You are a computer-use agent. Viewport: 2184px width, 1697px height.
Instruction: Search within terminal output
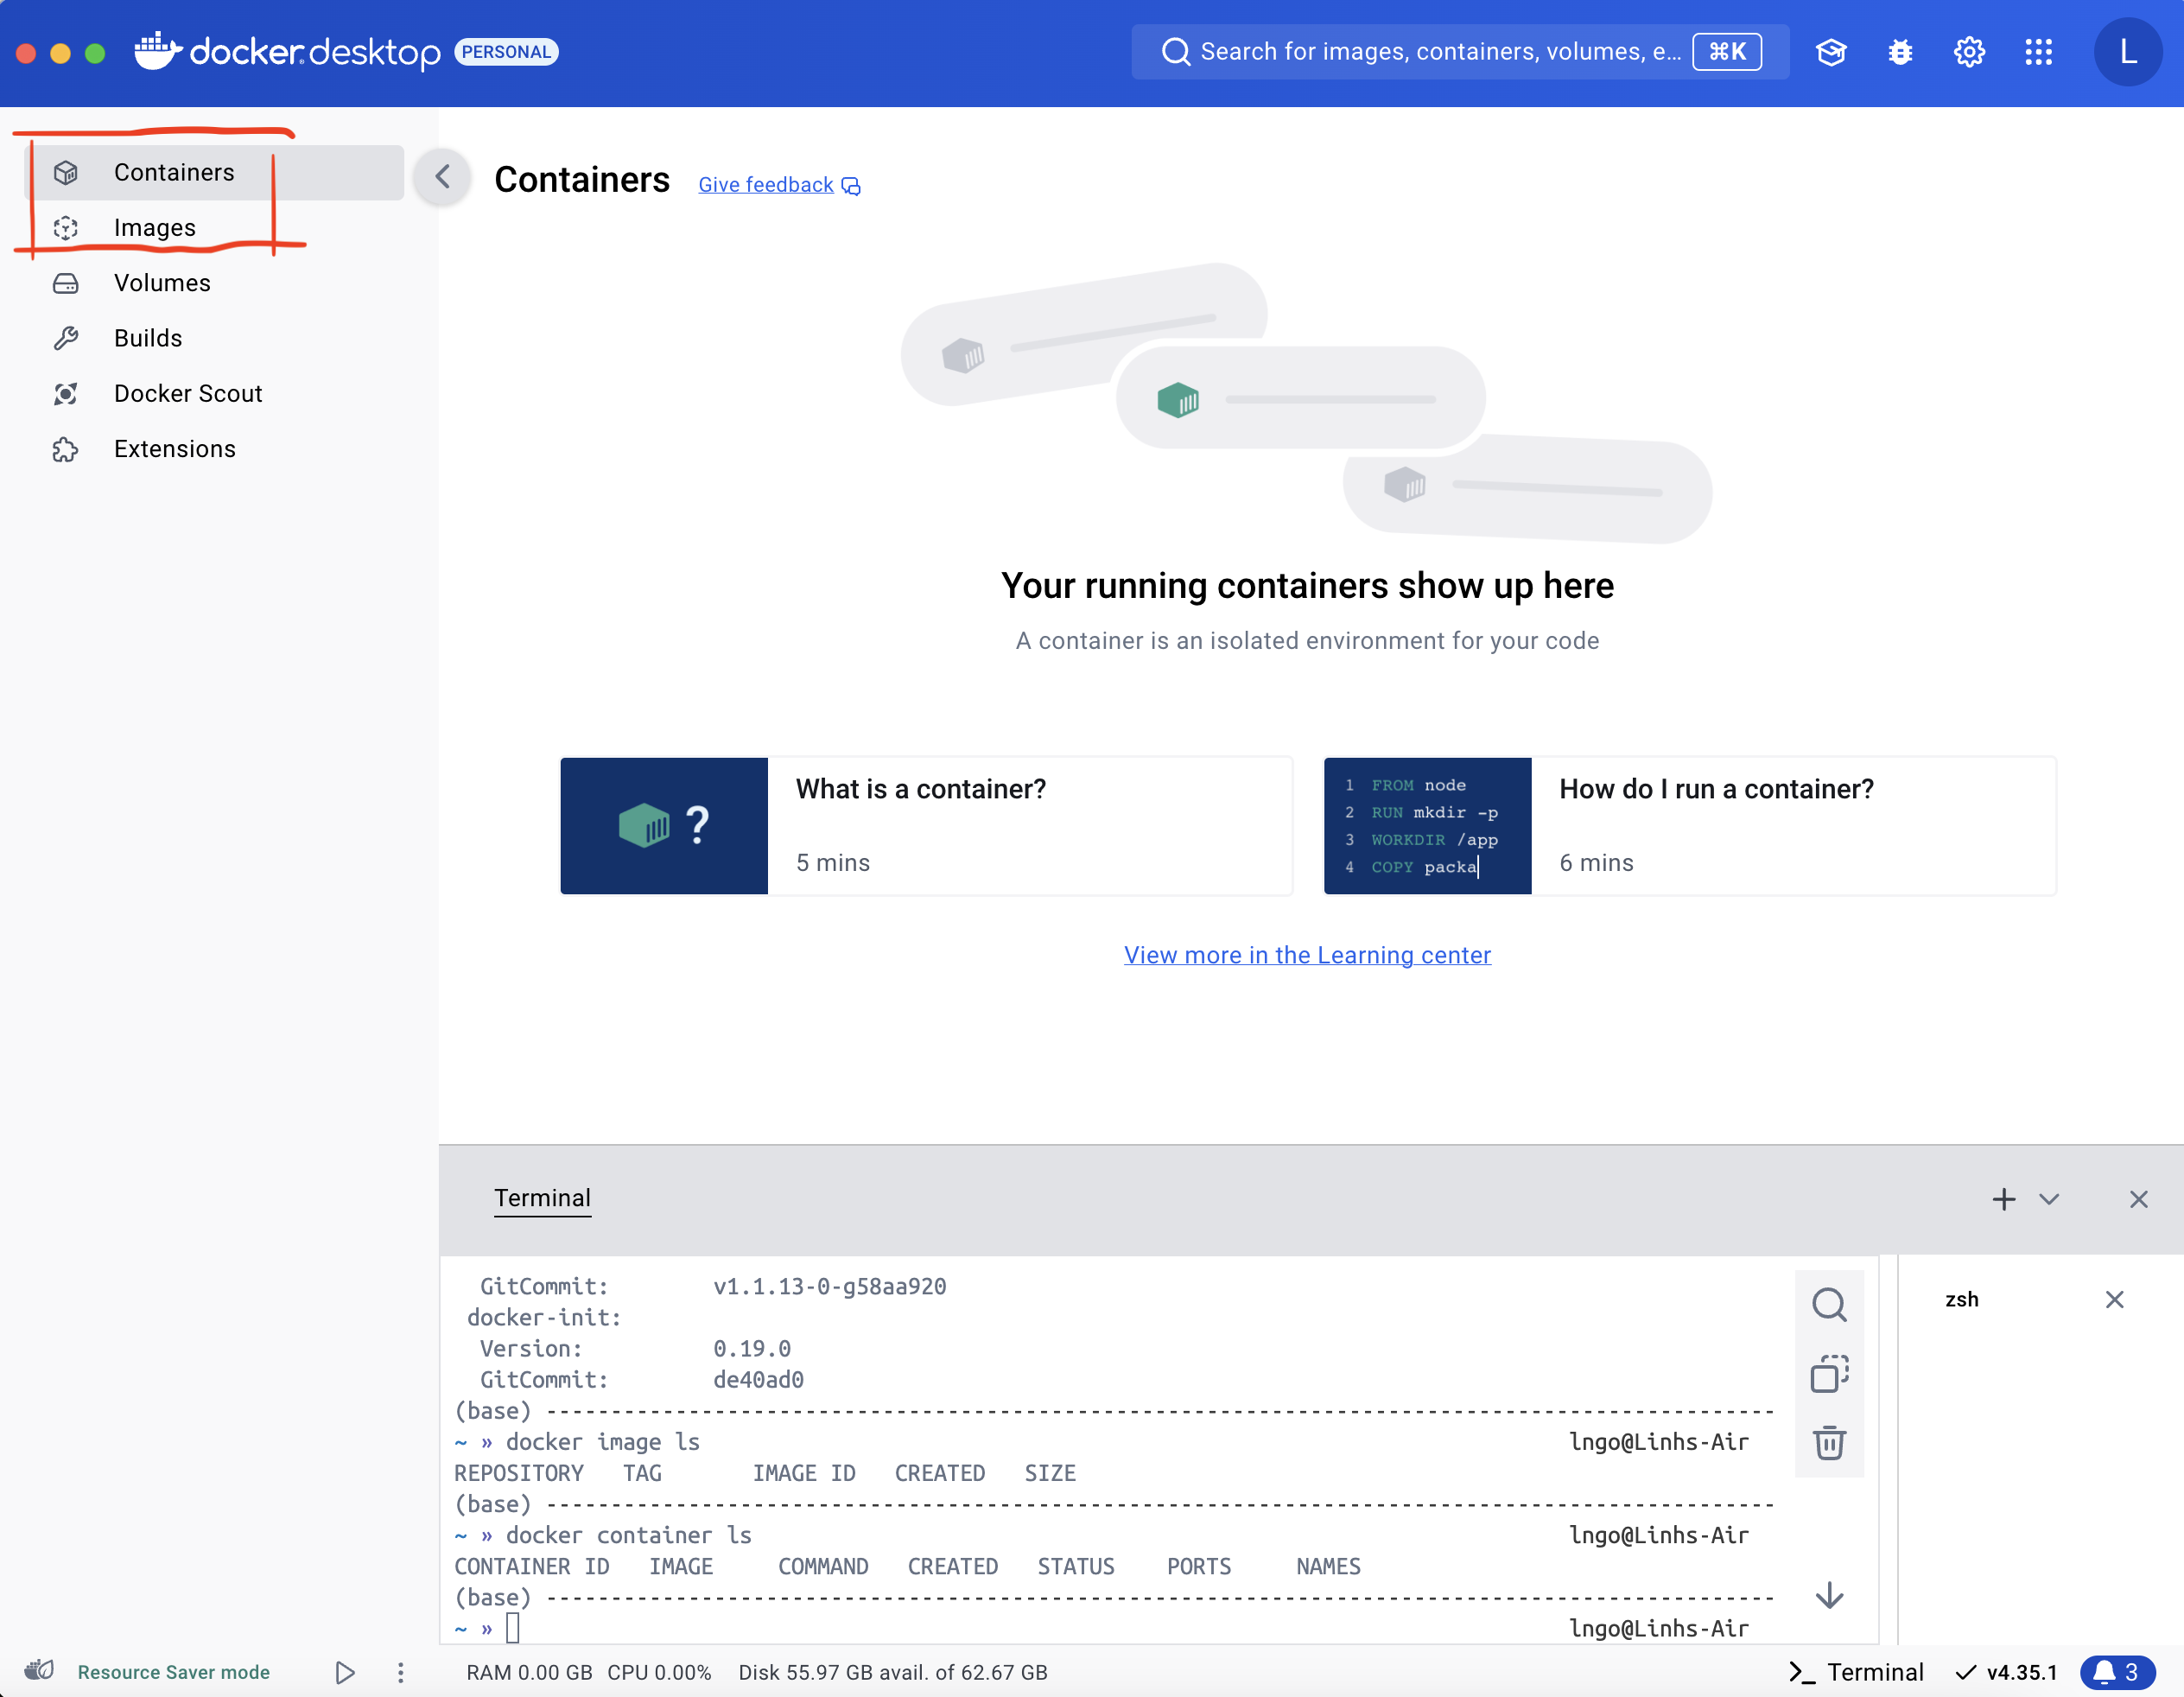click(x=1830, y=1305)
